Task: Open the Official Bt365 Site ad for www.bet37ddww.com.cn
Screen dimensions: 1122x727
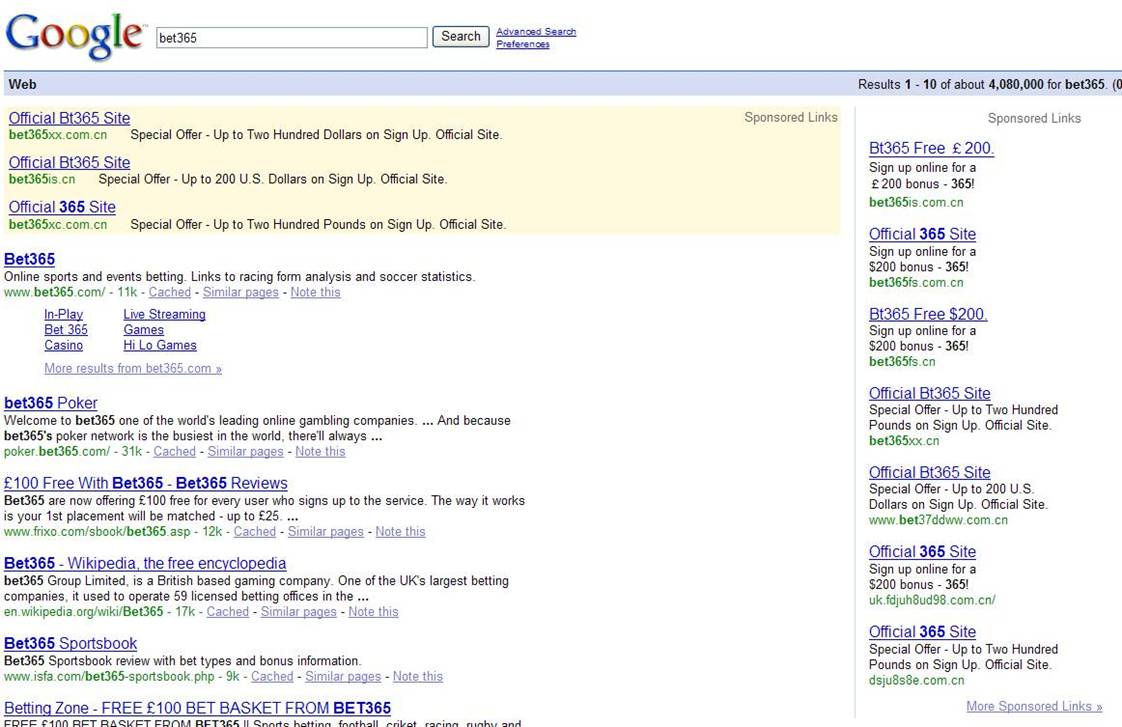Action: pos(930,472)
